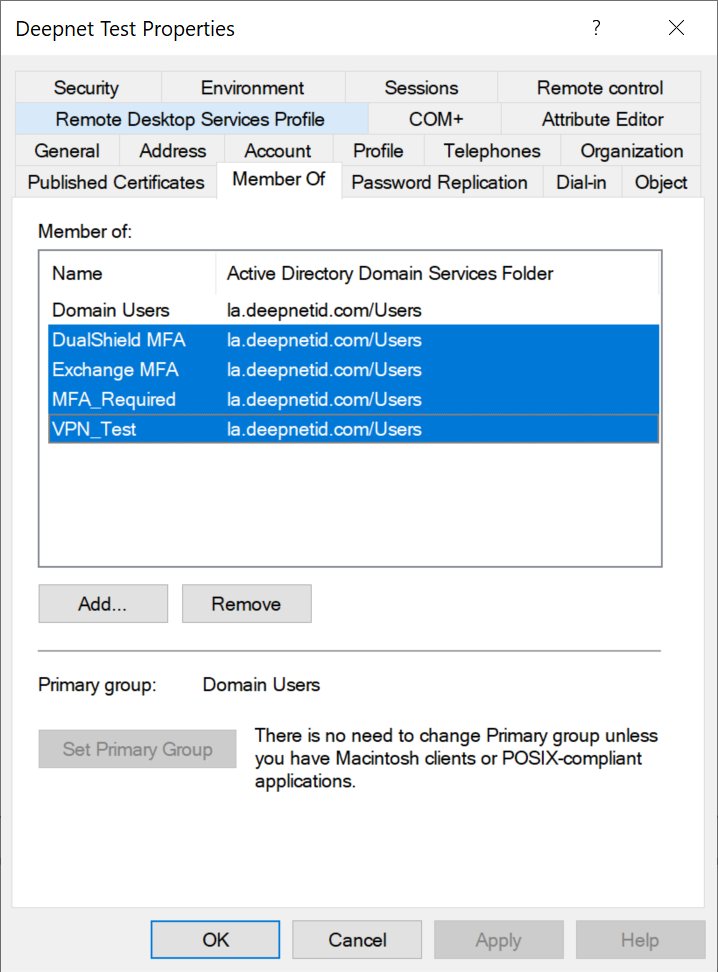
Task: Open the Account tab
Action: (x=277, y=151)
